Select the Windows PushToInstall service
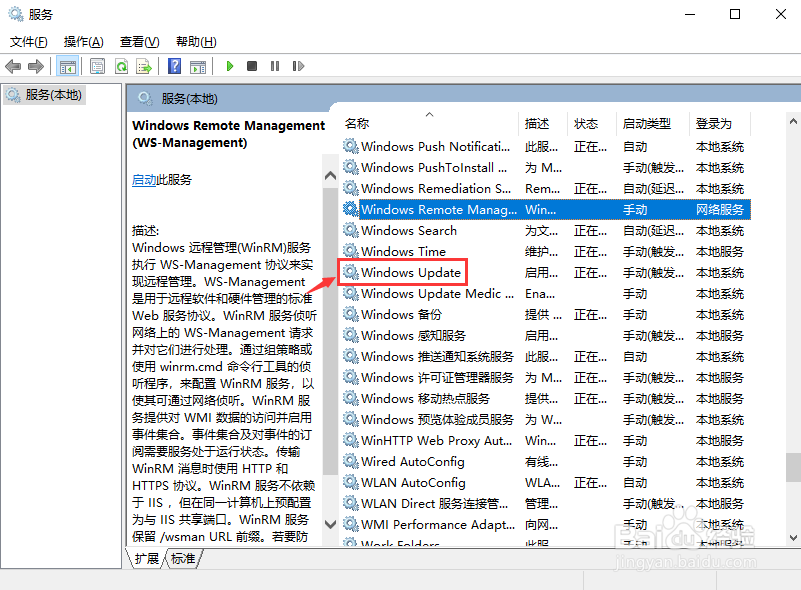Image resolution: width=801 pixels, height=590 pixels. [546, 168]
